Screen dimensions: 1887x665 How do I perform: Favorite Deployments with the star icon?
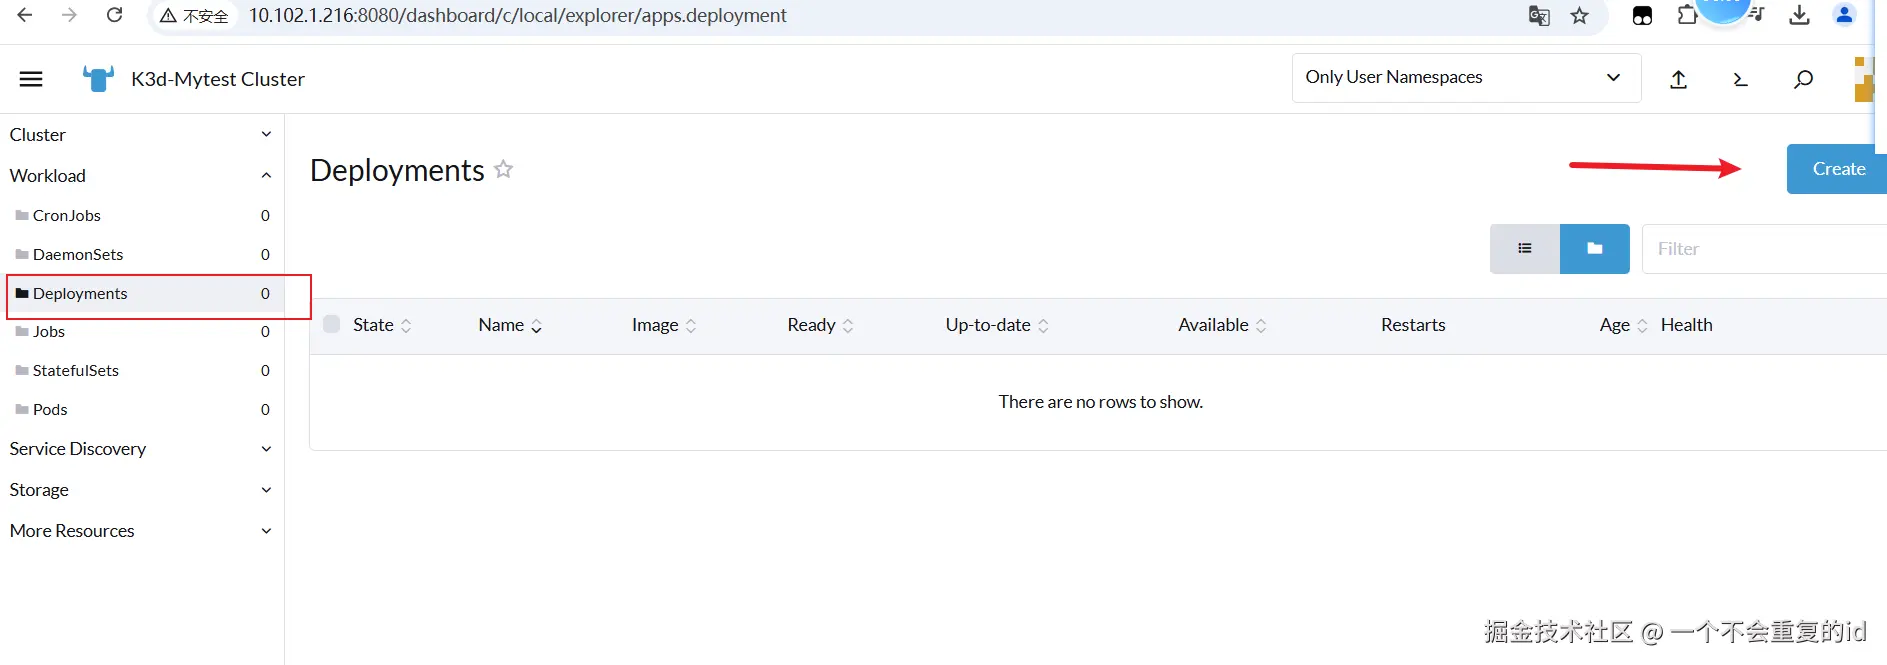coord(504,169)
